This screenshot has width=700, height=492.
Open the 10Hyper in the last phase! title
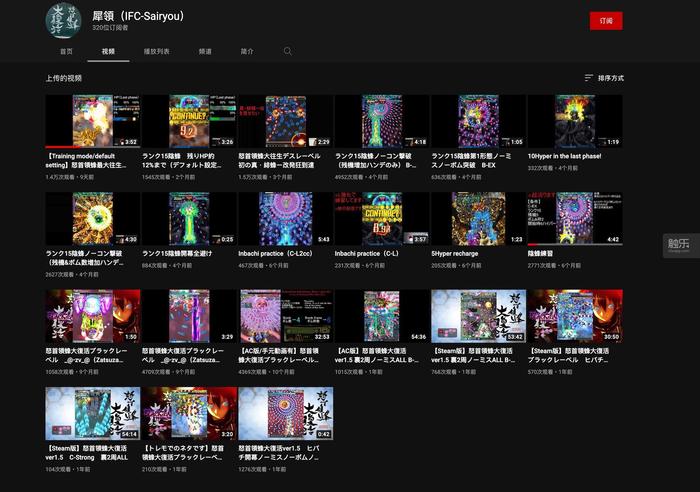click(564, 156)
